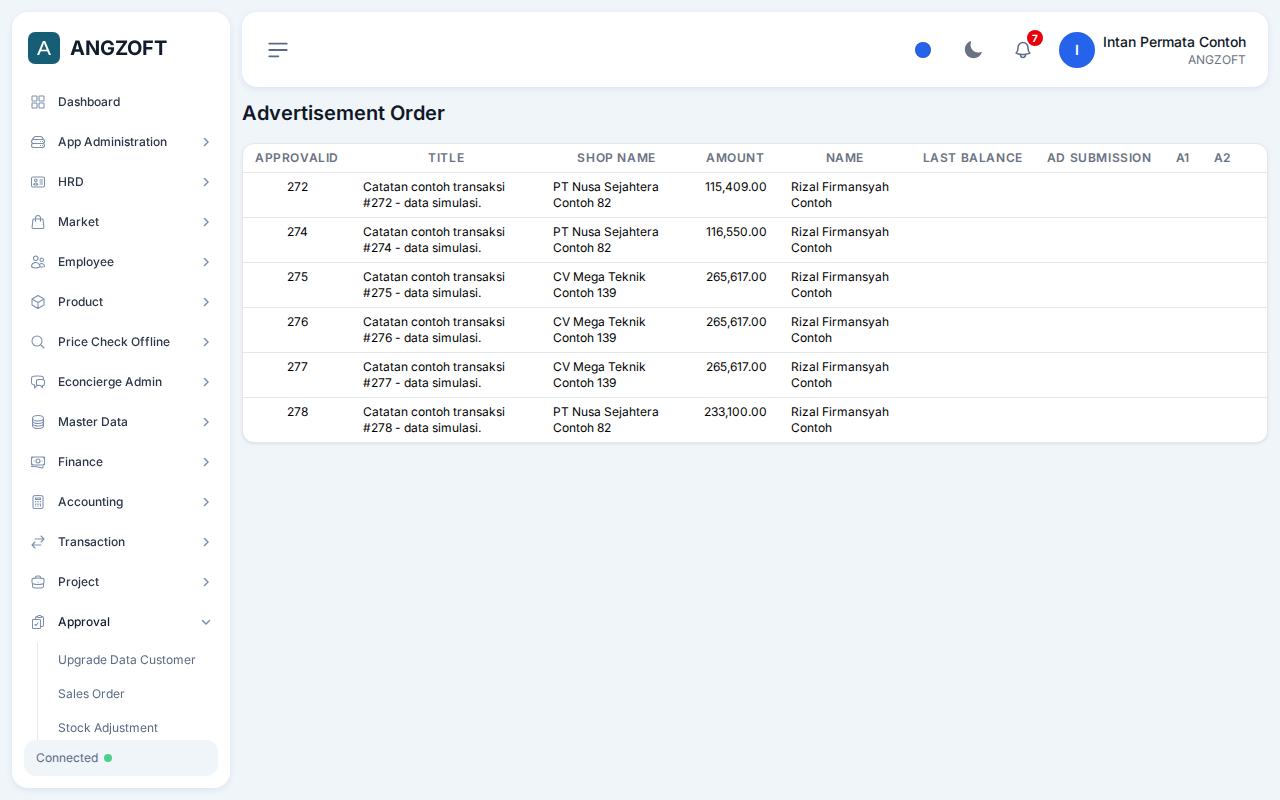Click the hamburger menu toggle icon
Viewport: 1280px width, 800px height.
pyautogui.click(x=278, y=50)
